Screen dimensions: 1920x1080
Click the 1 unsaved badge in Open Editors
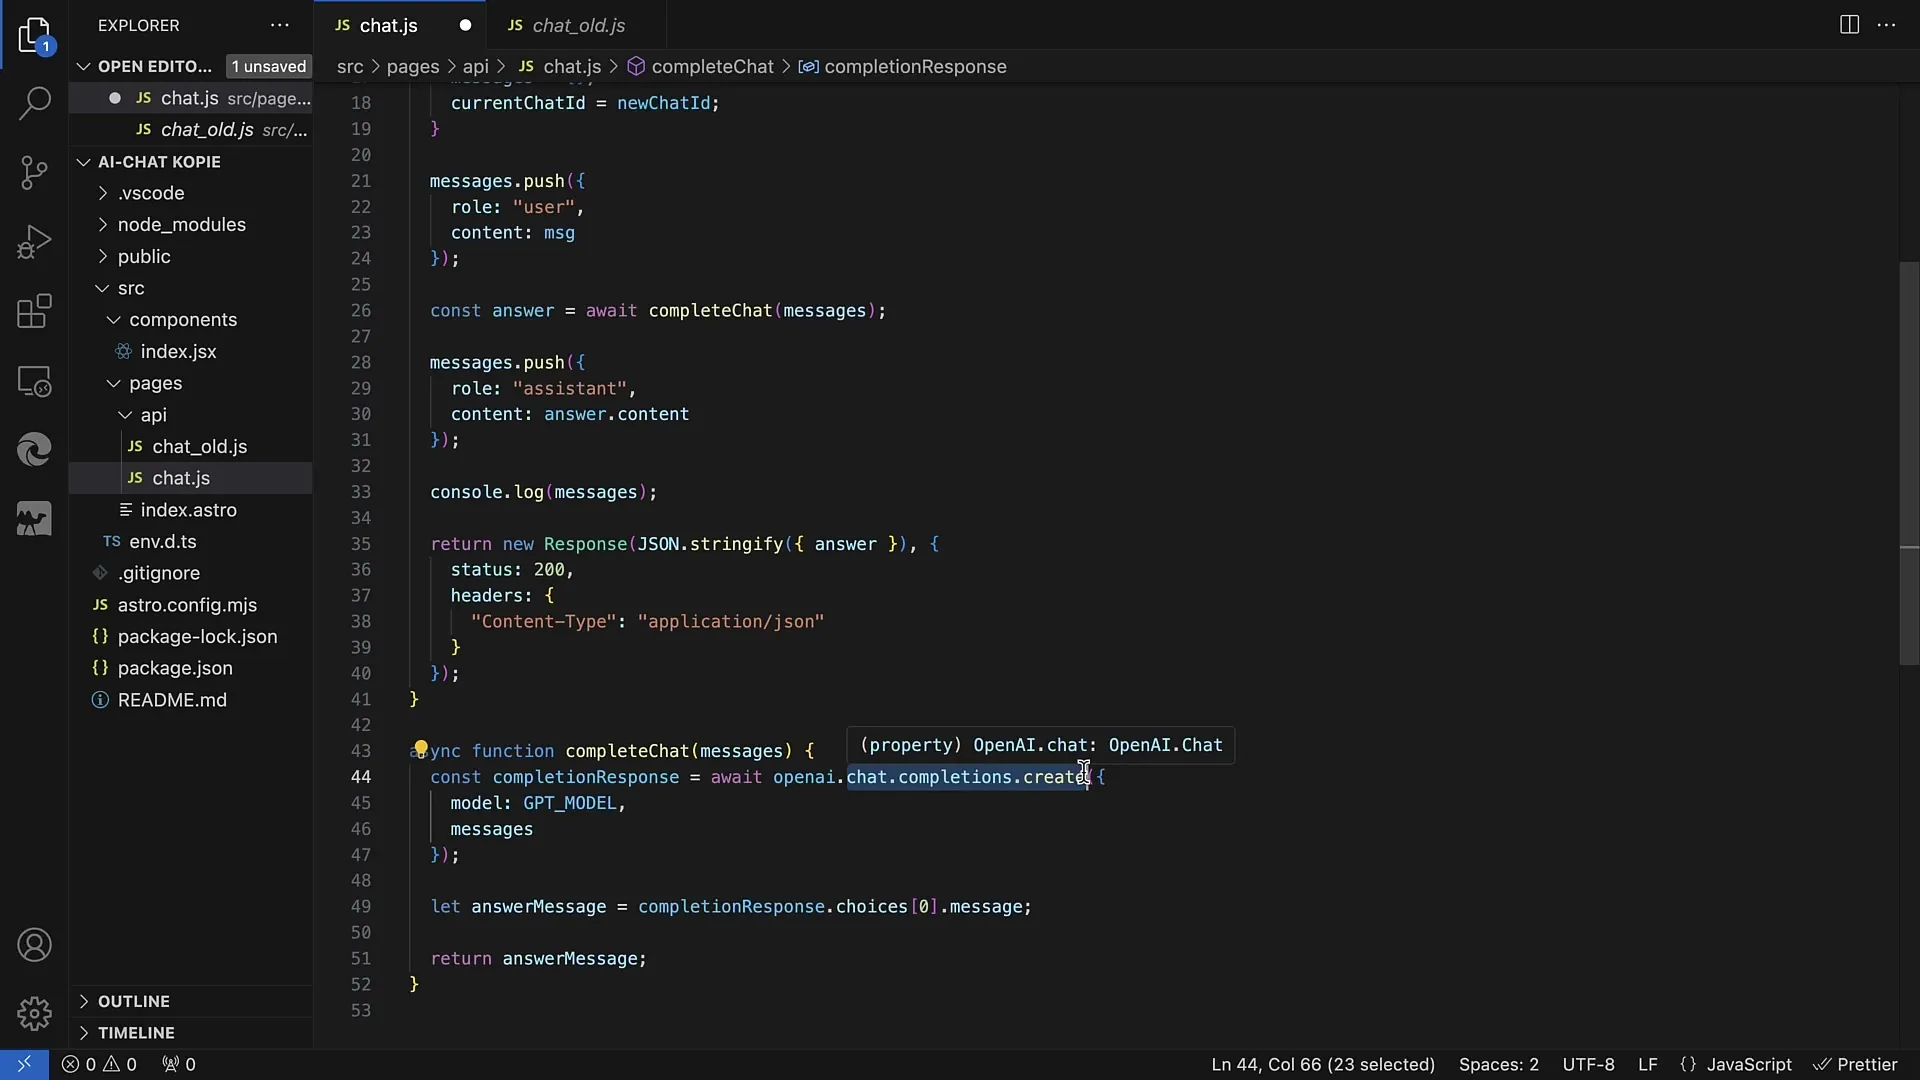268,66
